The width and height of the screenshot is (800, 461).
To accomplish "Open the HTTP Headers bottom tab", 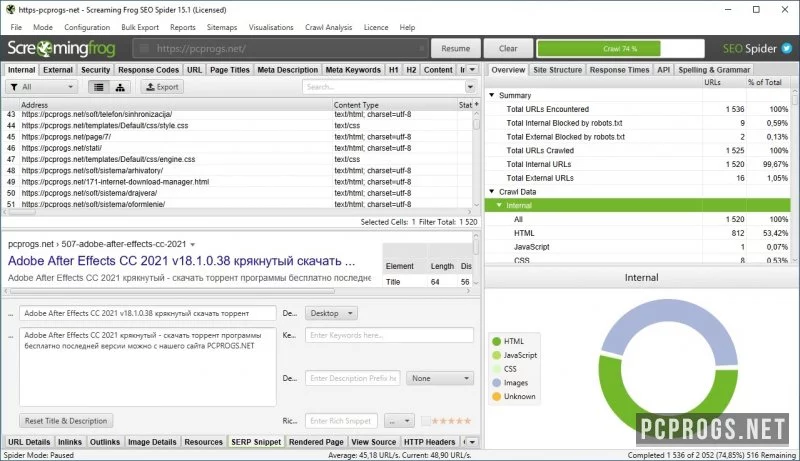I will (429, 442).
